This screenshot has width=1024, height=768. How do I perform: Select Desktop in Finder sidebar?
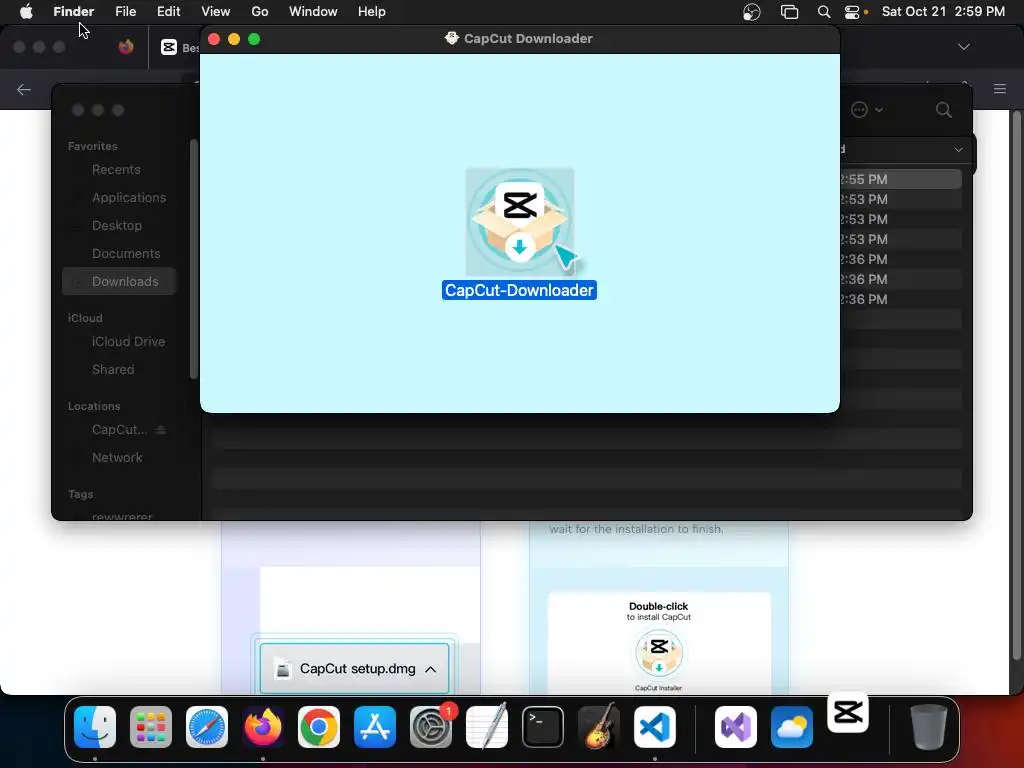117,226
